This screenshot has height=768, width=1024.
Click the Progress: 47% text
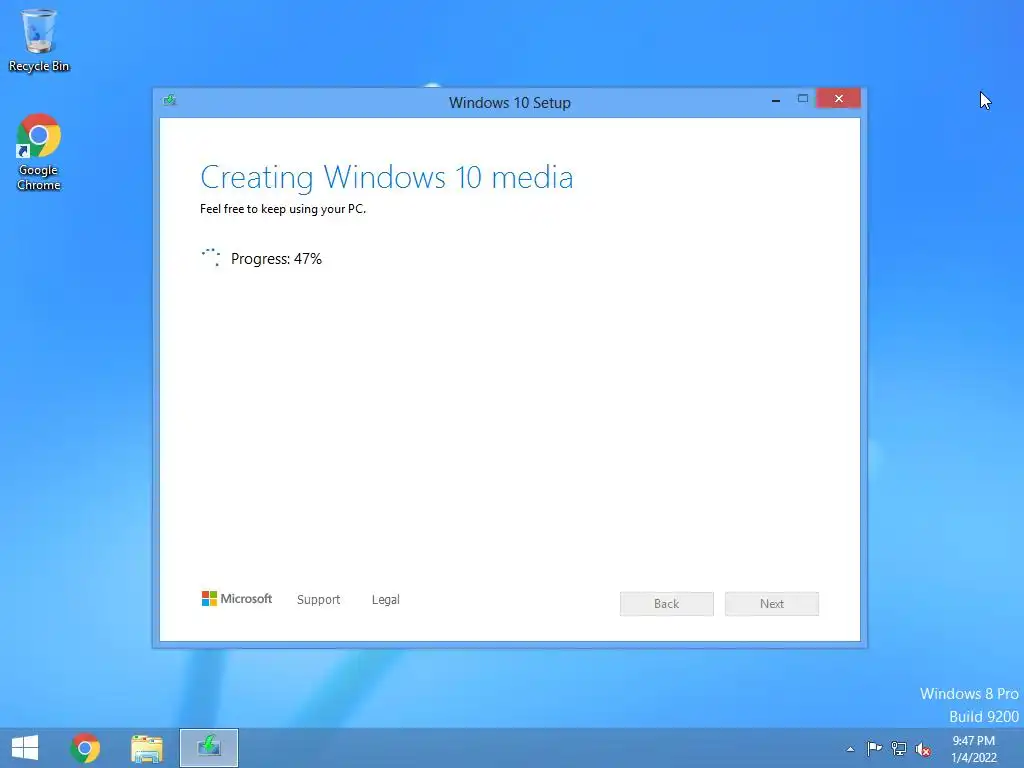click(276, 259)
